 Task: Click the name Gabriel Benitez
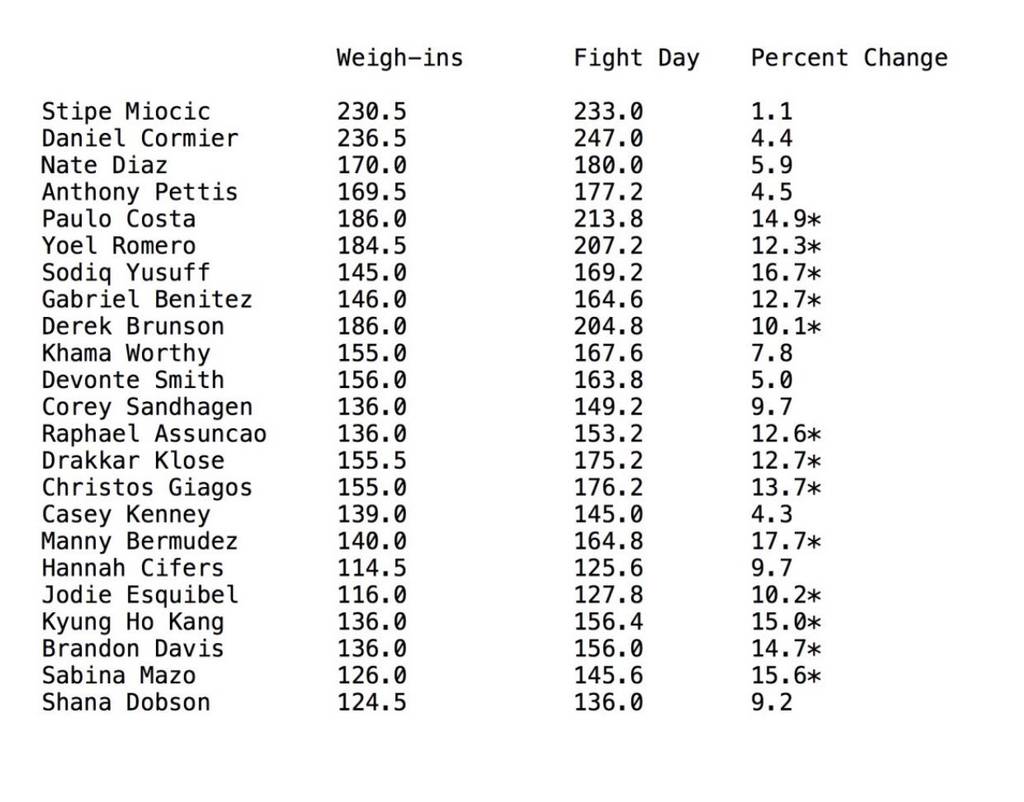pyautogui.click(x=146, y=300)
